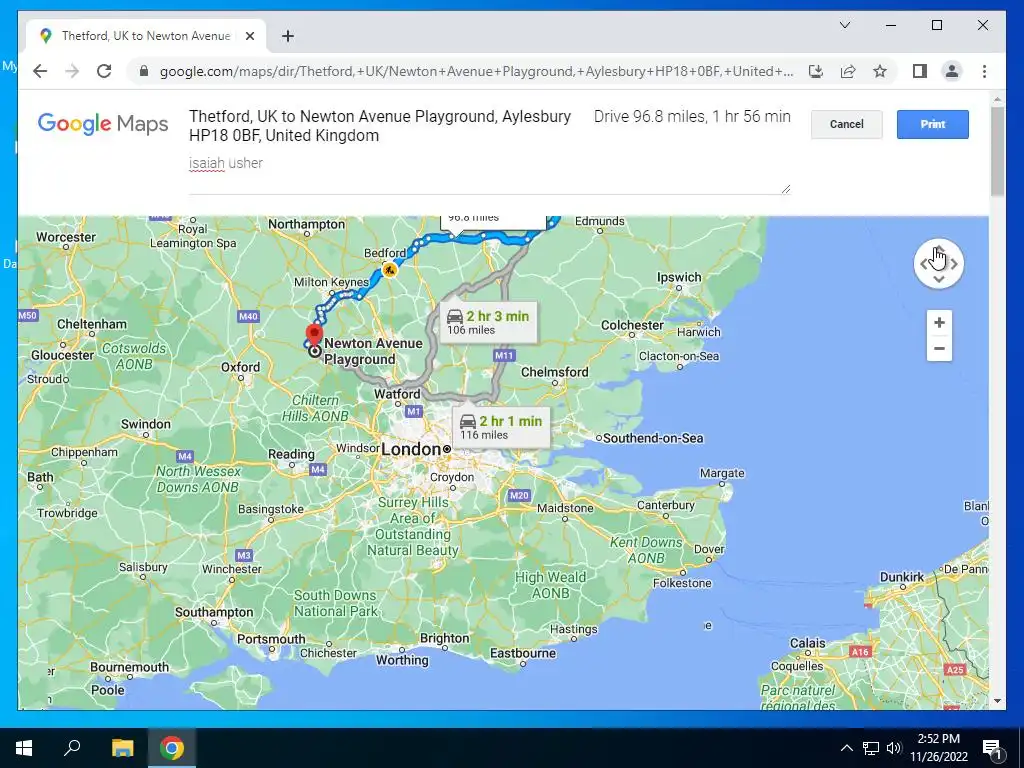Select the 2 hr 1 min 116 miles route

(501, 427)
